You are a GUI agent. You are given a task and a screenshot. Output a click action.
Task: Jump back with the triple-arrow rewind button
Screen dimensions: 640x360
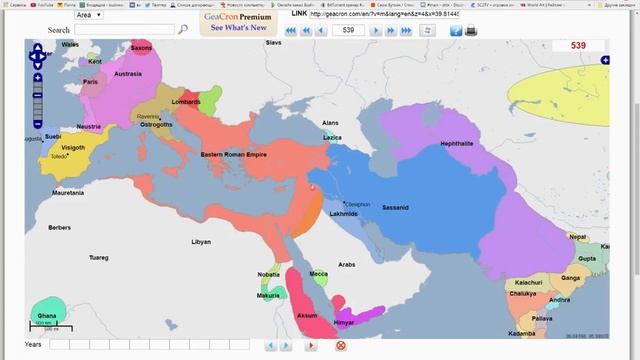[291, 31]
